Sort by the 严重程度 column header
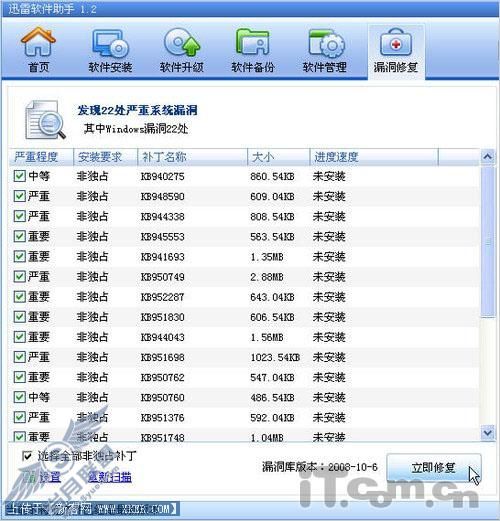Viewport: 500px width, 521px height. click(x=41, y=157)
